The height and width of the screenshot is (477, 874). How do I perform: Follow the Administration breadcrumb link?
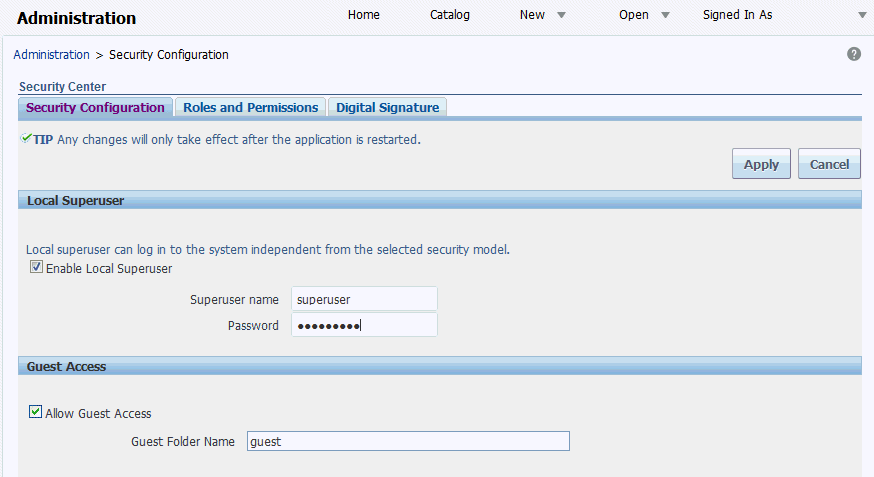[51, 54]
